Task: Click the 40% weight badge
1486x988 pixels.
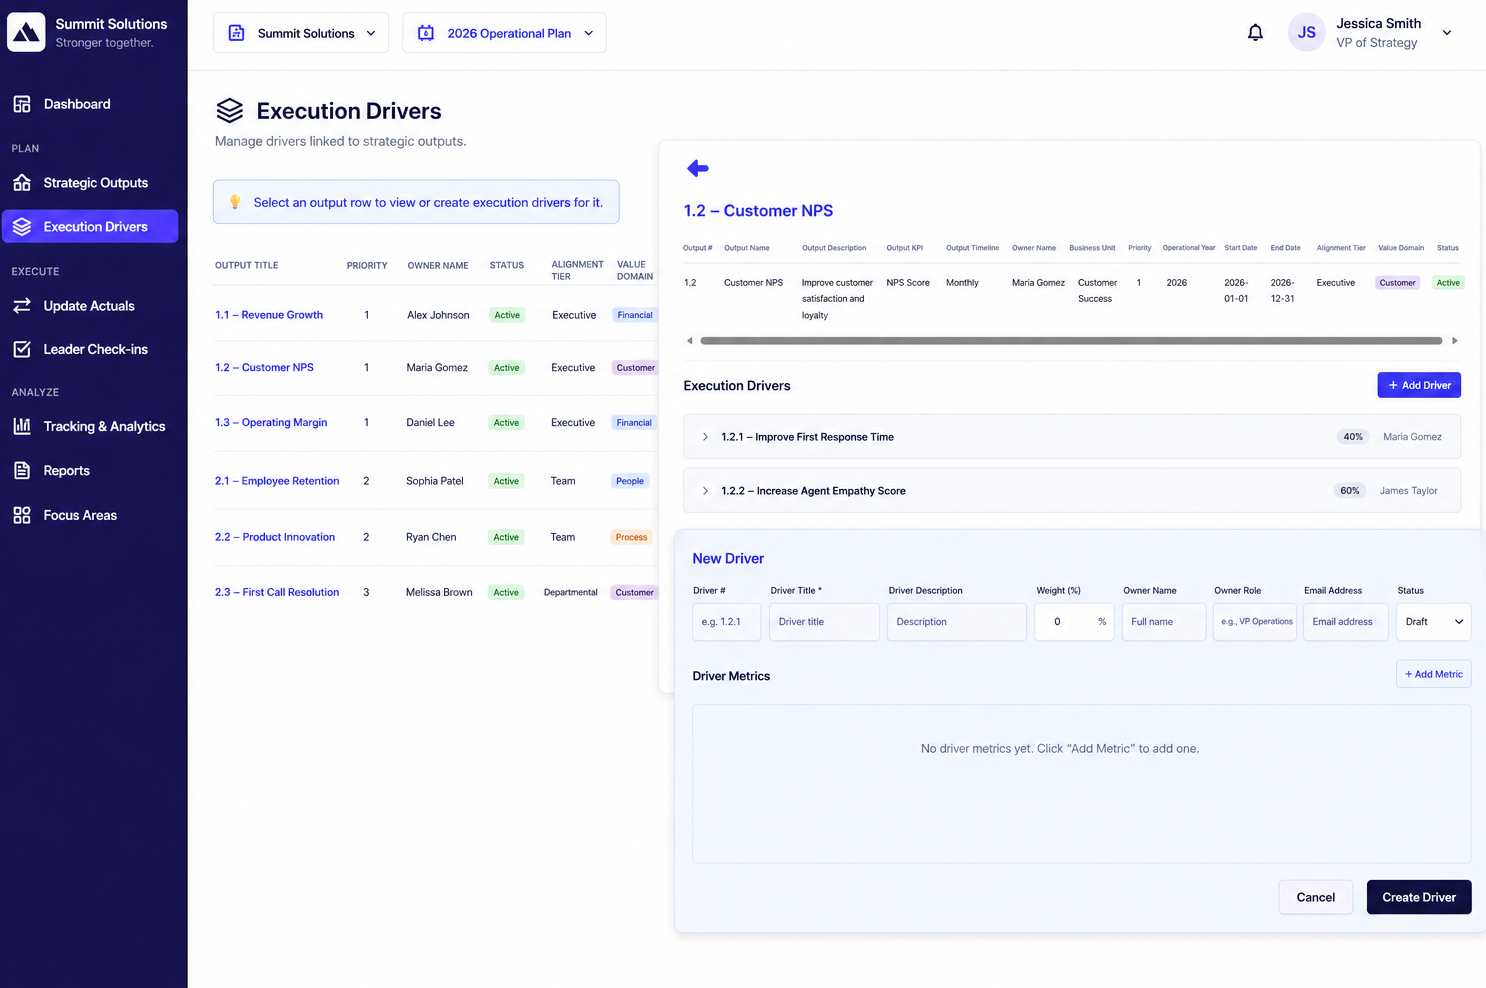Action: [1353, 437]
